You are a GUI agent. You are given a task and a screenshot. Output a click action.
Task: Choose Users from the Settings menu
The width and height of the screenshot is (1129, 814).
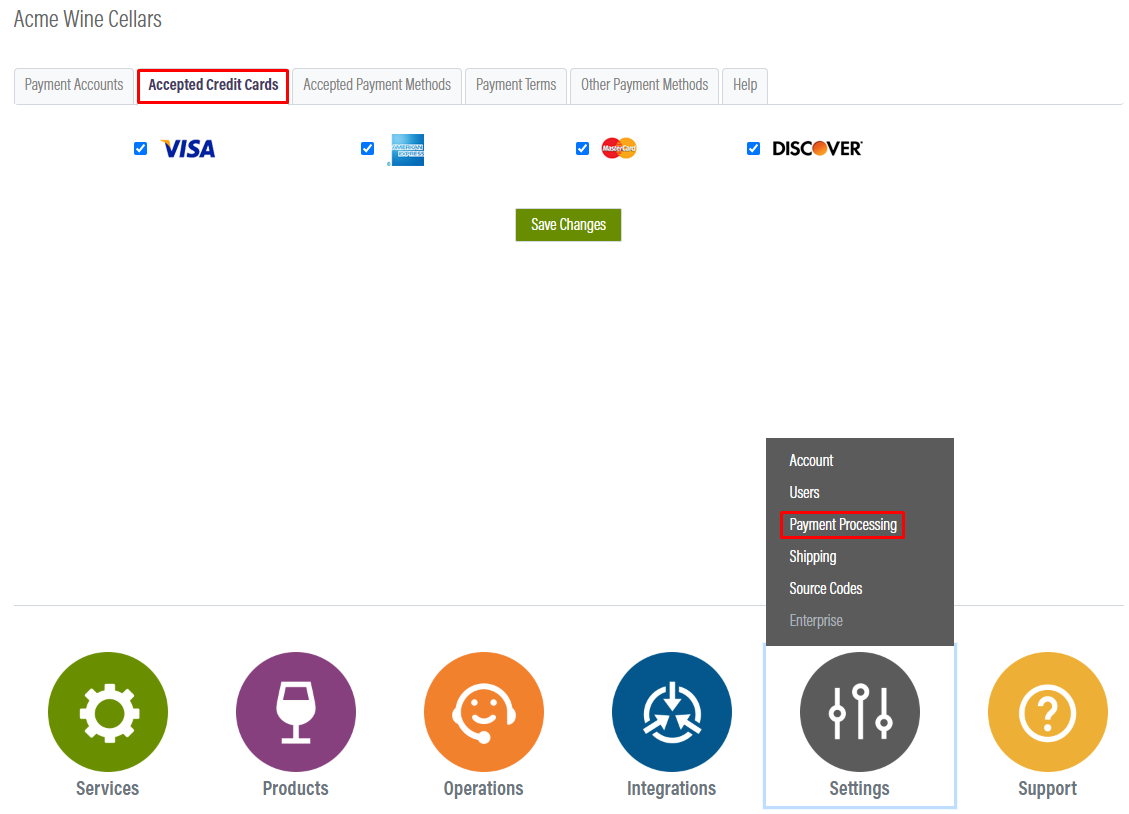pos(804,492)
